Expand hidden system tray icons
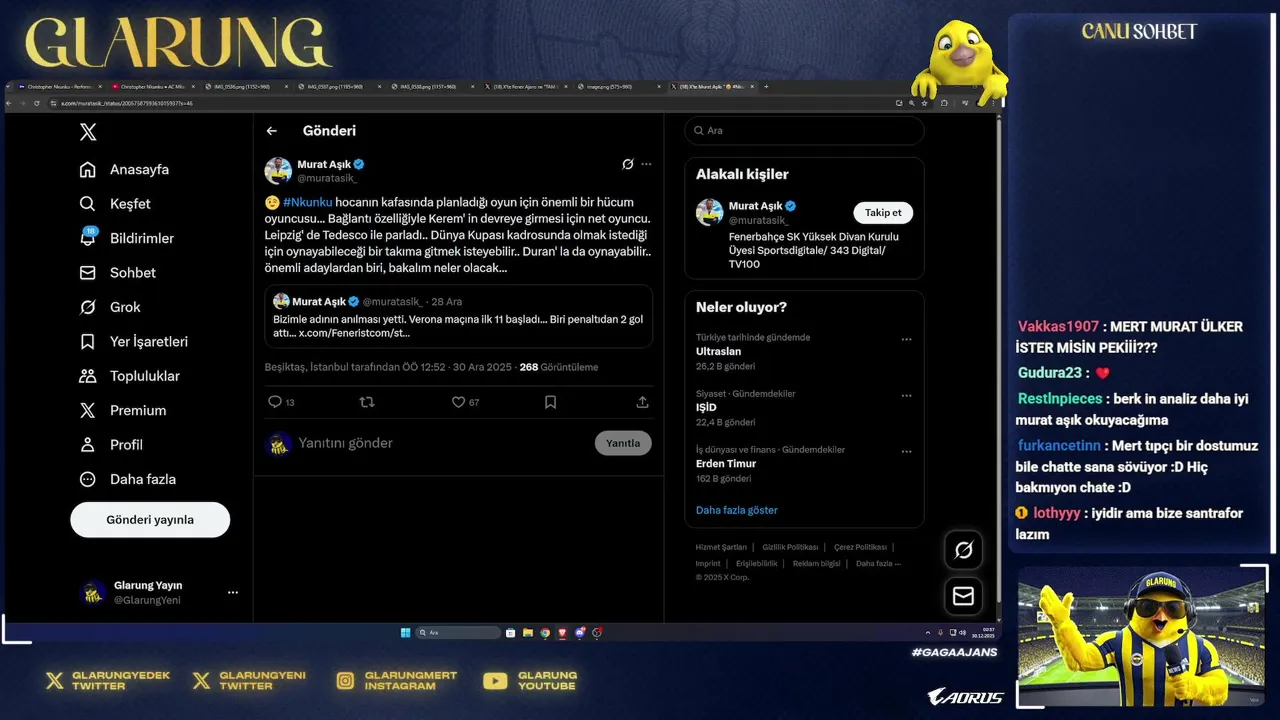Image resolution: width=1280 pixels, height=720 pixels. [928, 632]
